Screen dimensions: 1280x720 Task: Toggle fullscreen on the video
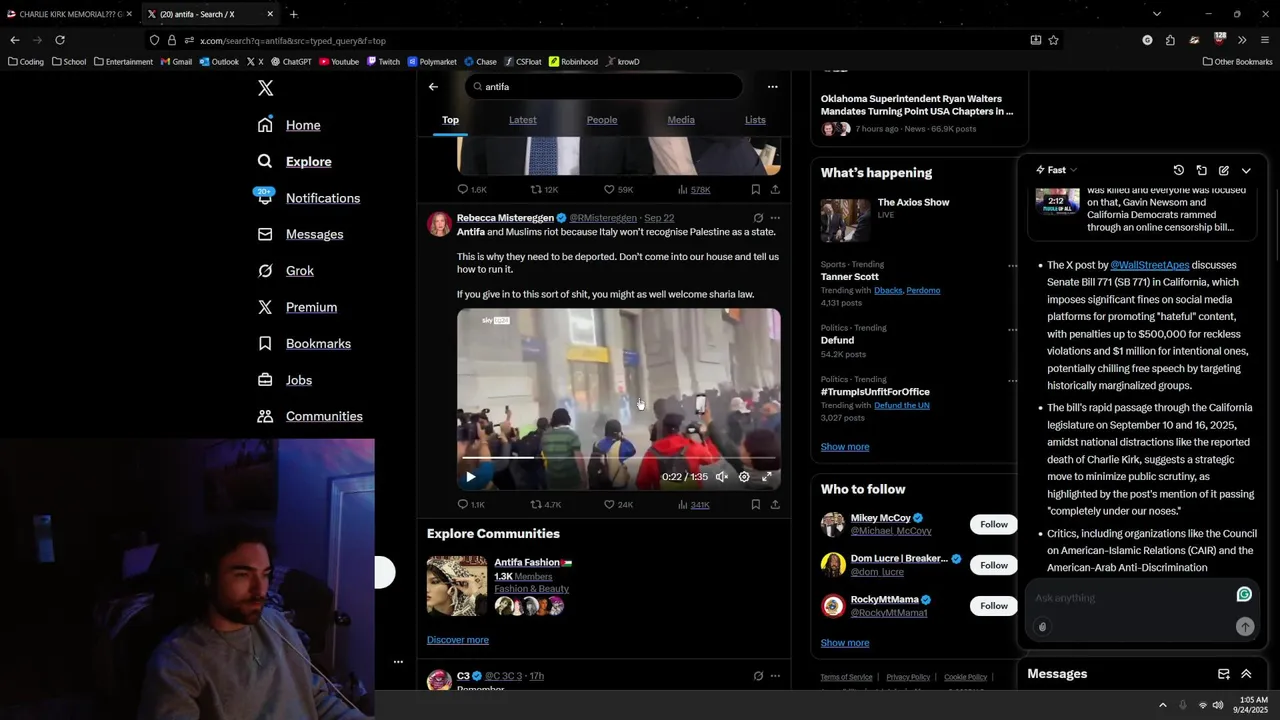767,477
